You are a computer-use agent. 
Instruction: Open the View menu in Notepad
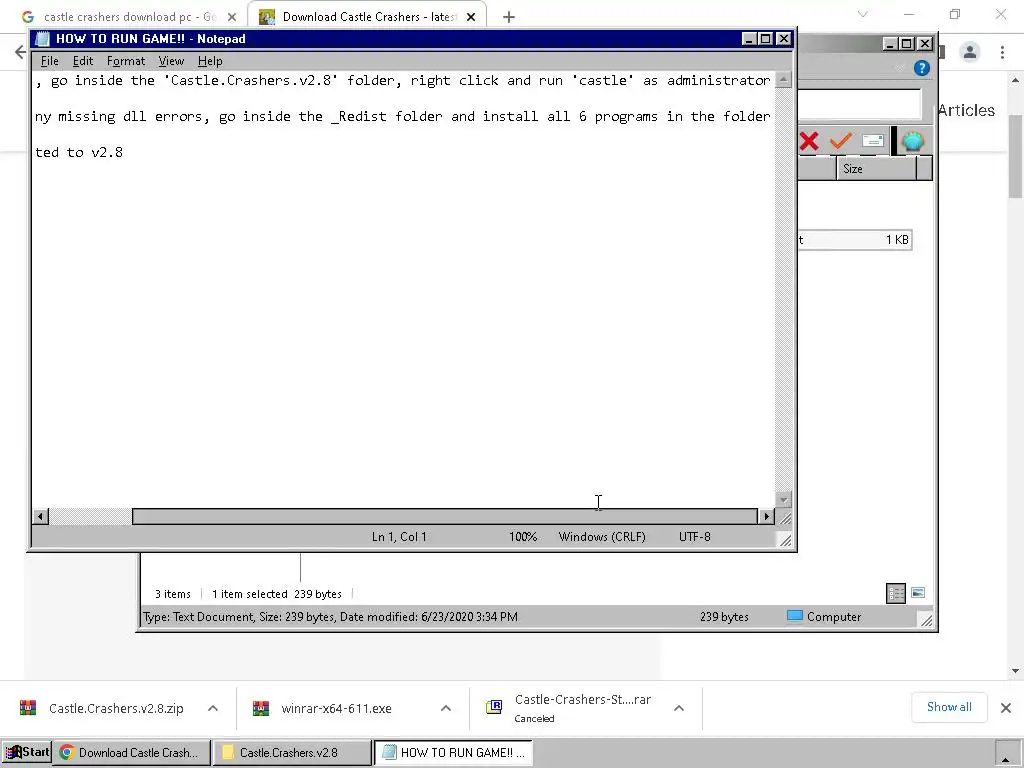(x=171, y=61)
